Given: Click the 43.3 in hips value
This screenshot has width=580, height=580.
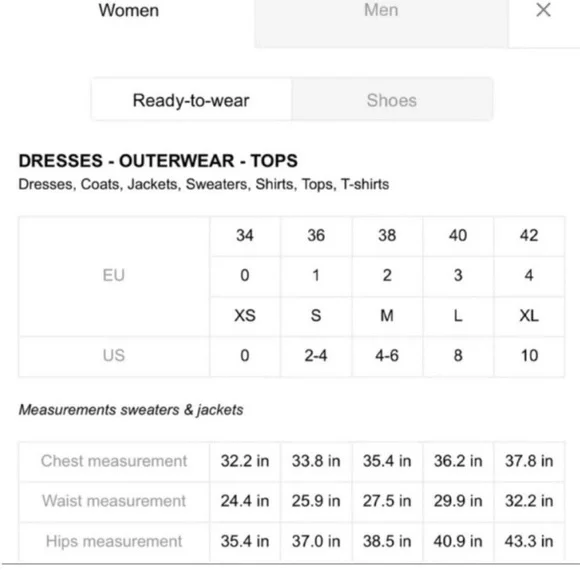Looking at the screenshot, I should (529, 541).
